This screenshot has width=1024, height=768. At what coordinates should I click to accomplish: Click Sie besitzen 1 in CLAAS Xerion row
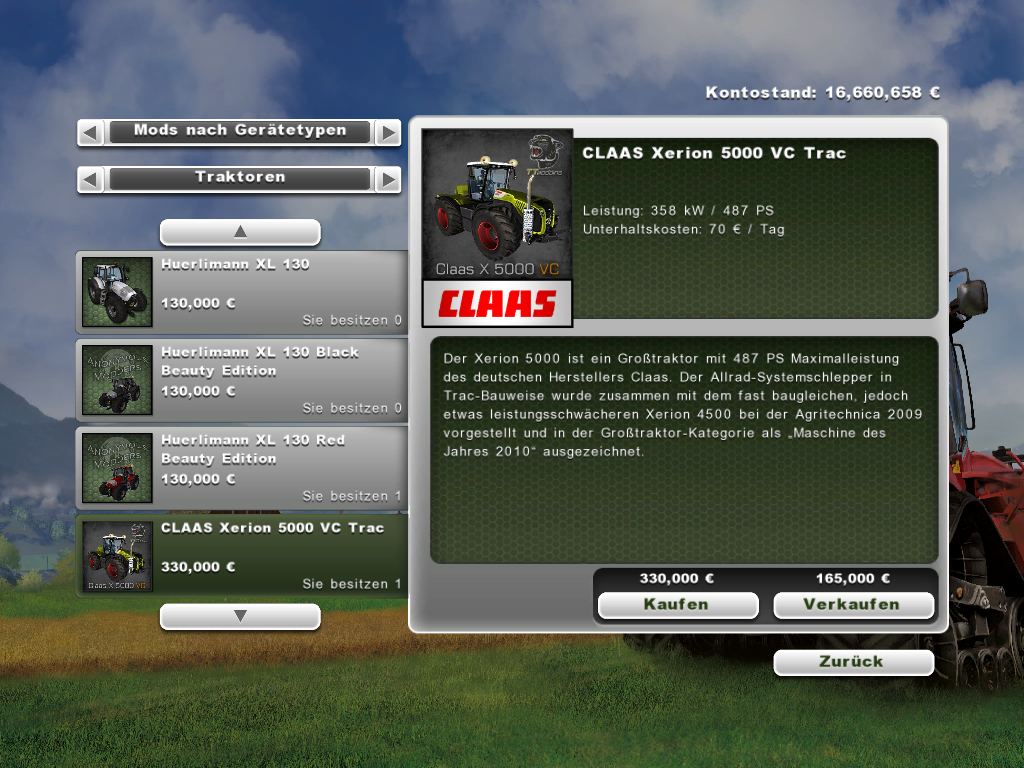[x=352, y=584]
